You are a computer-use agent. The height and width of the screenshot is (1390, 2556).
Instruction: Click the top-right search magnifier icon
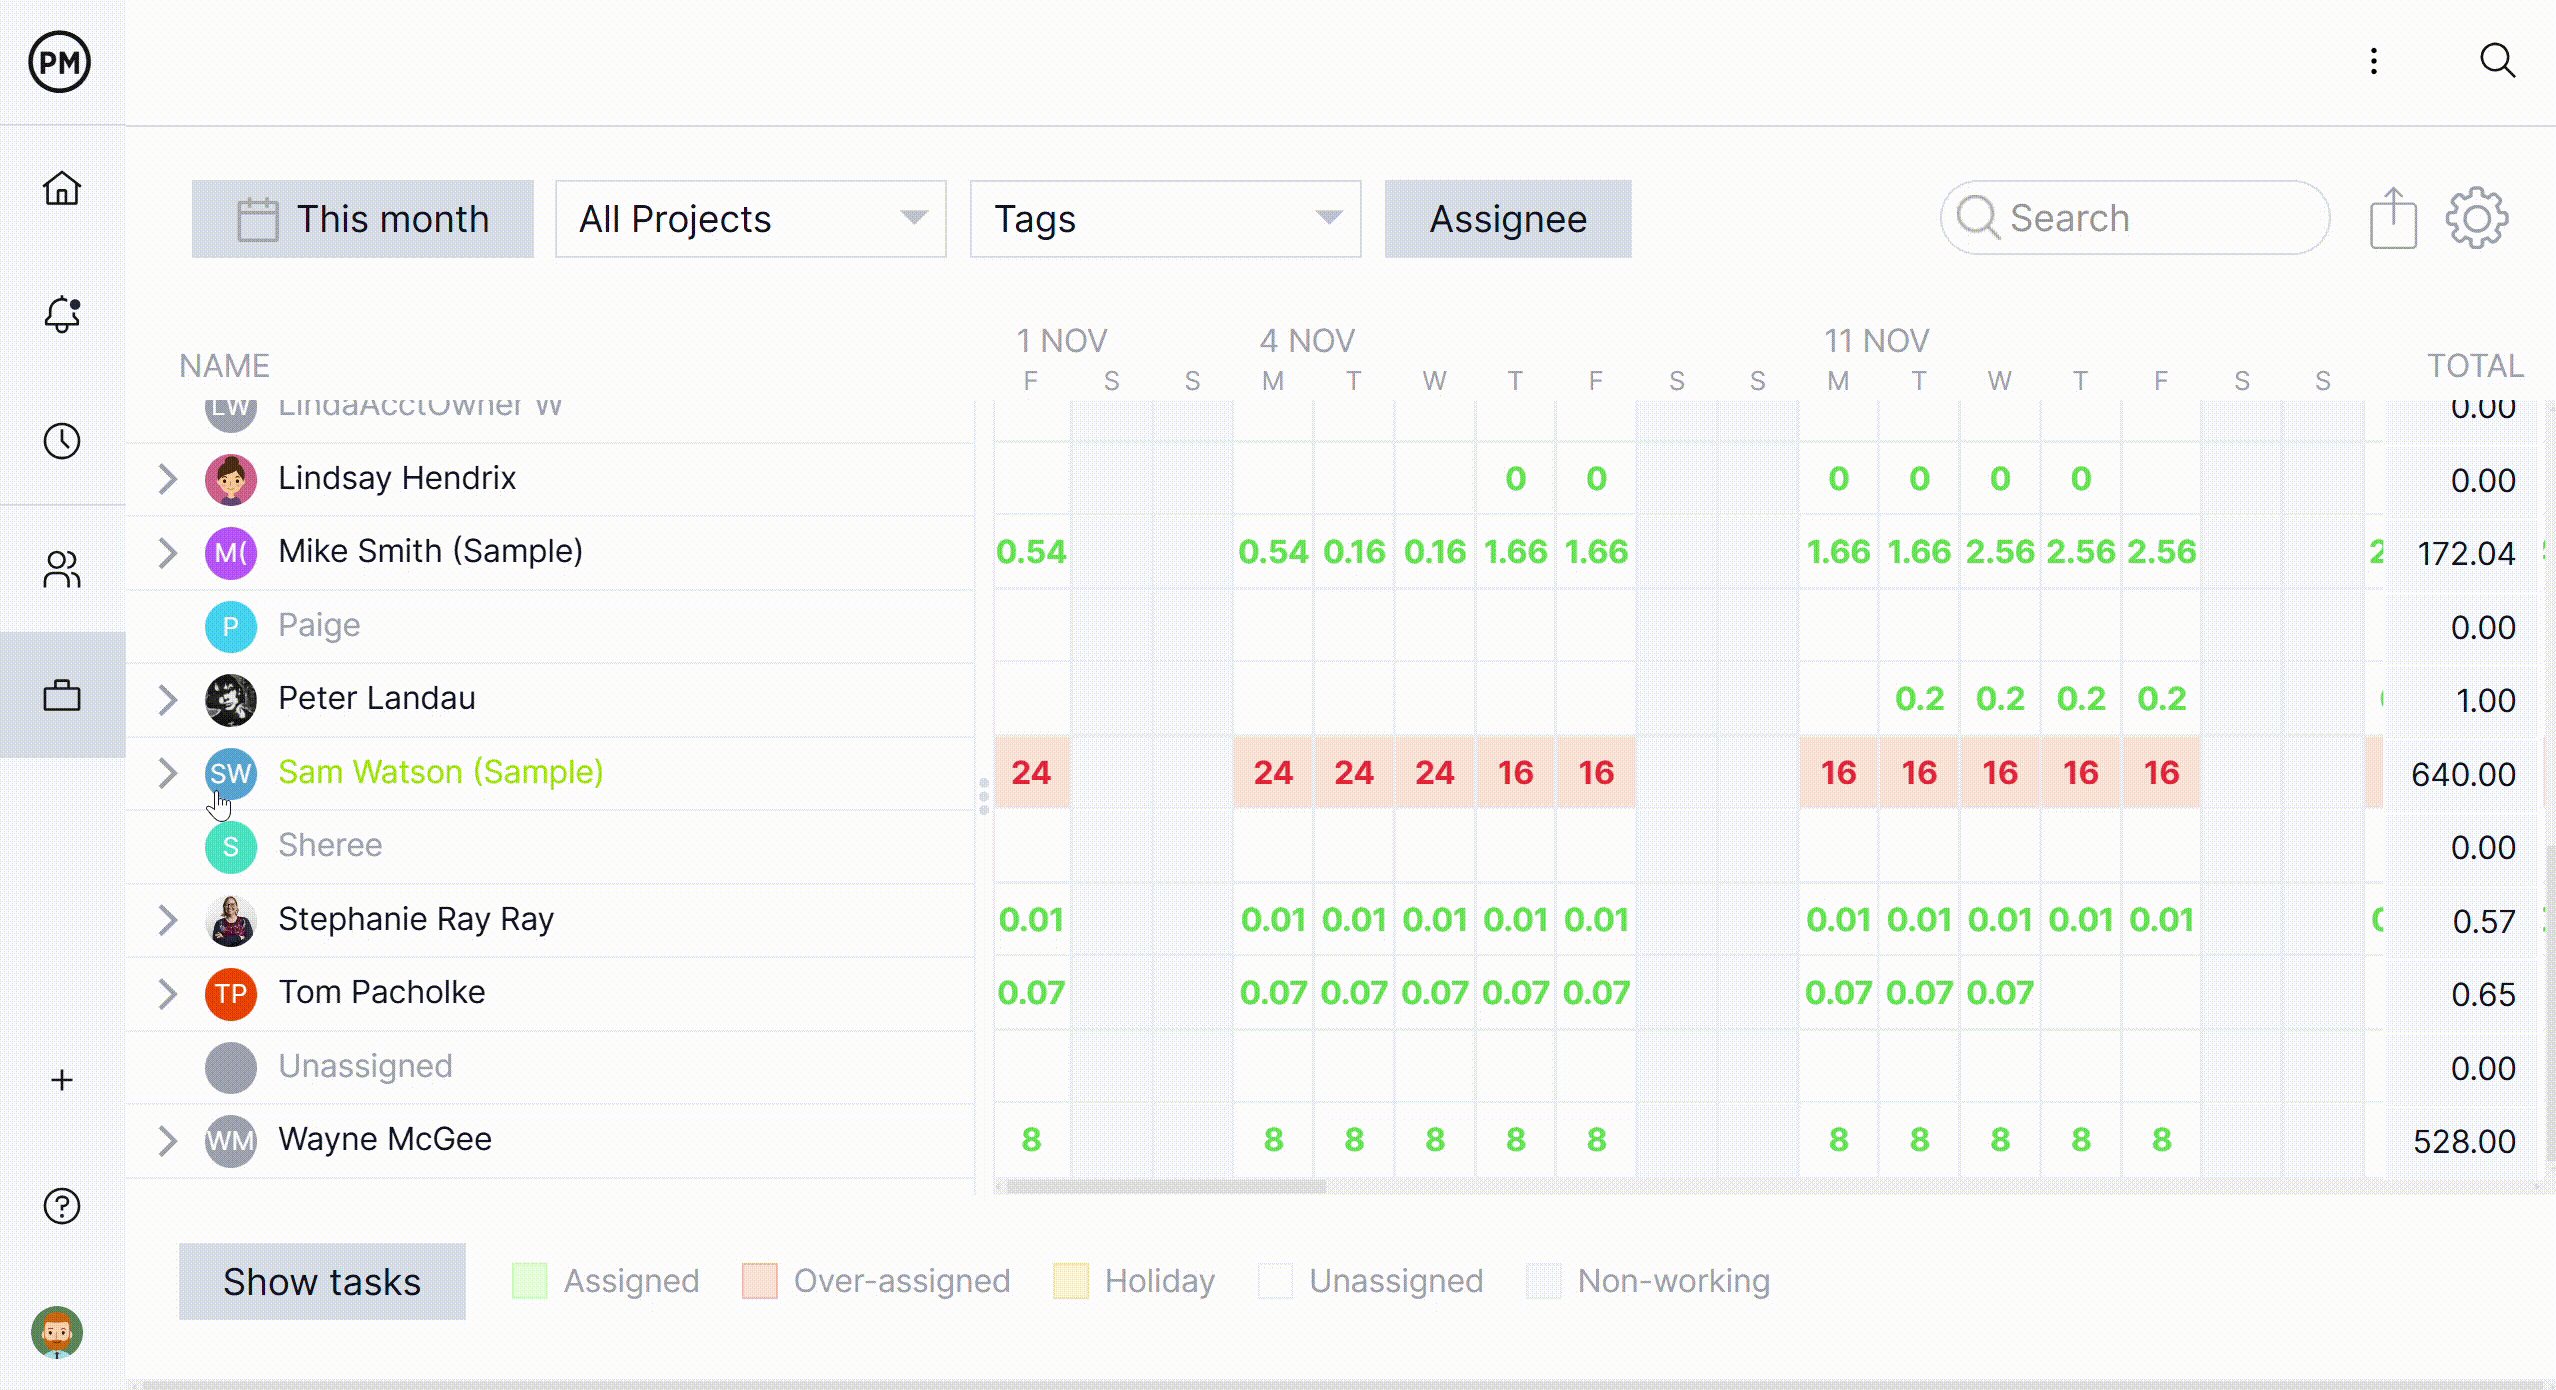coord(2497,61)
